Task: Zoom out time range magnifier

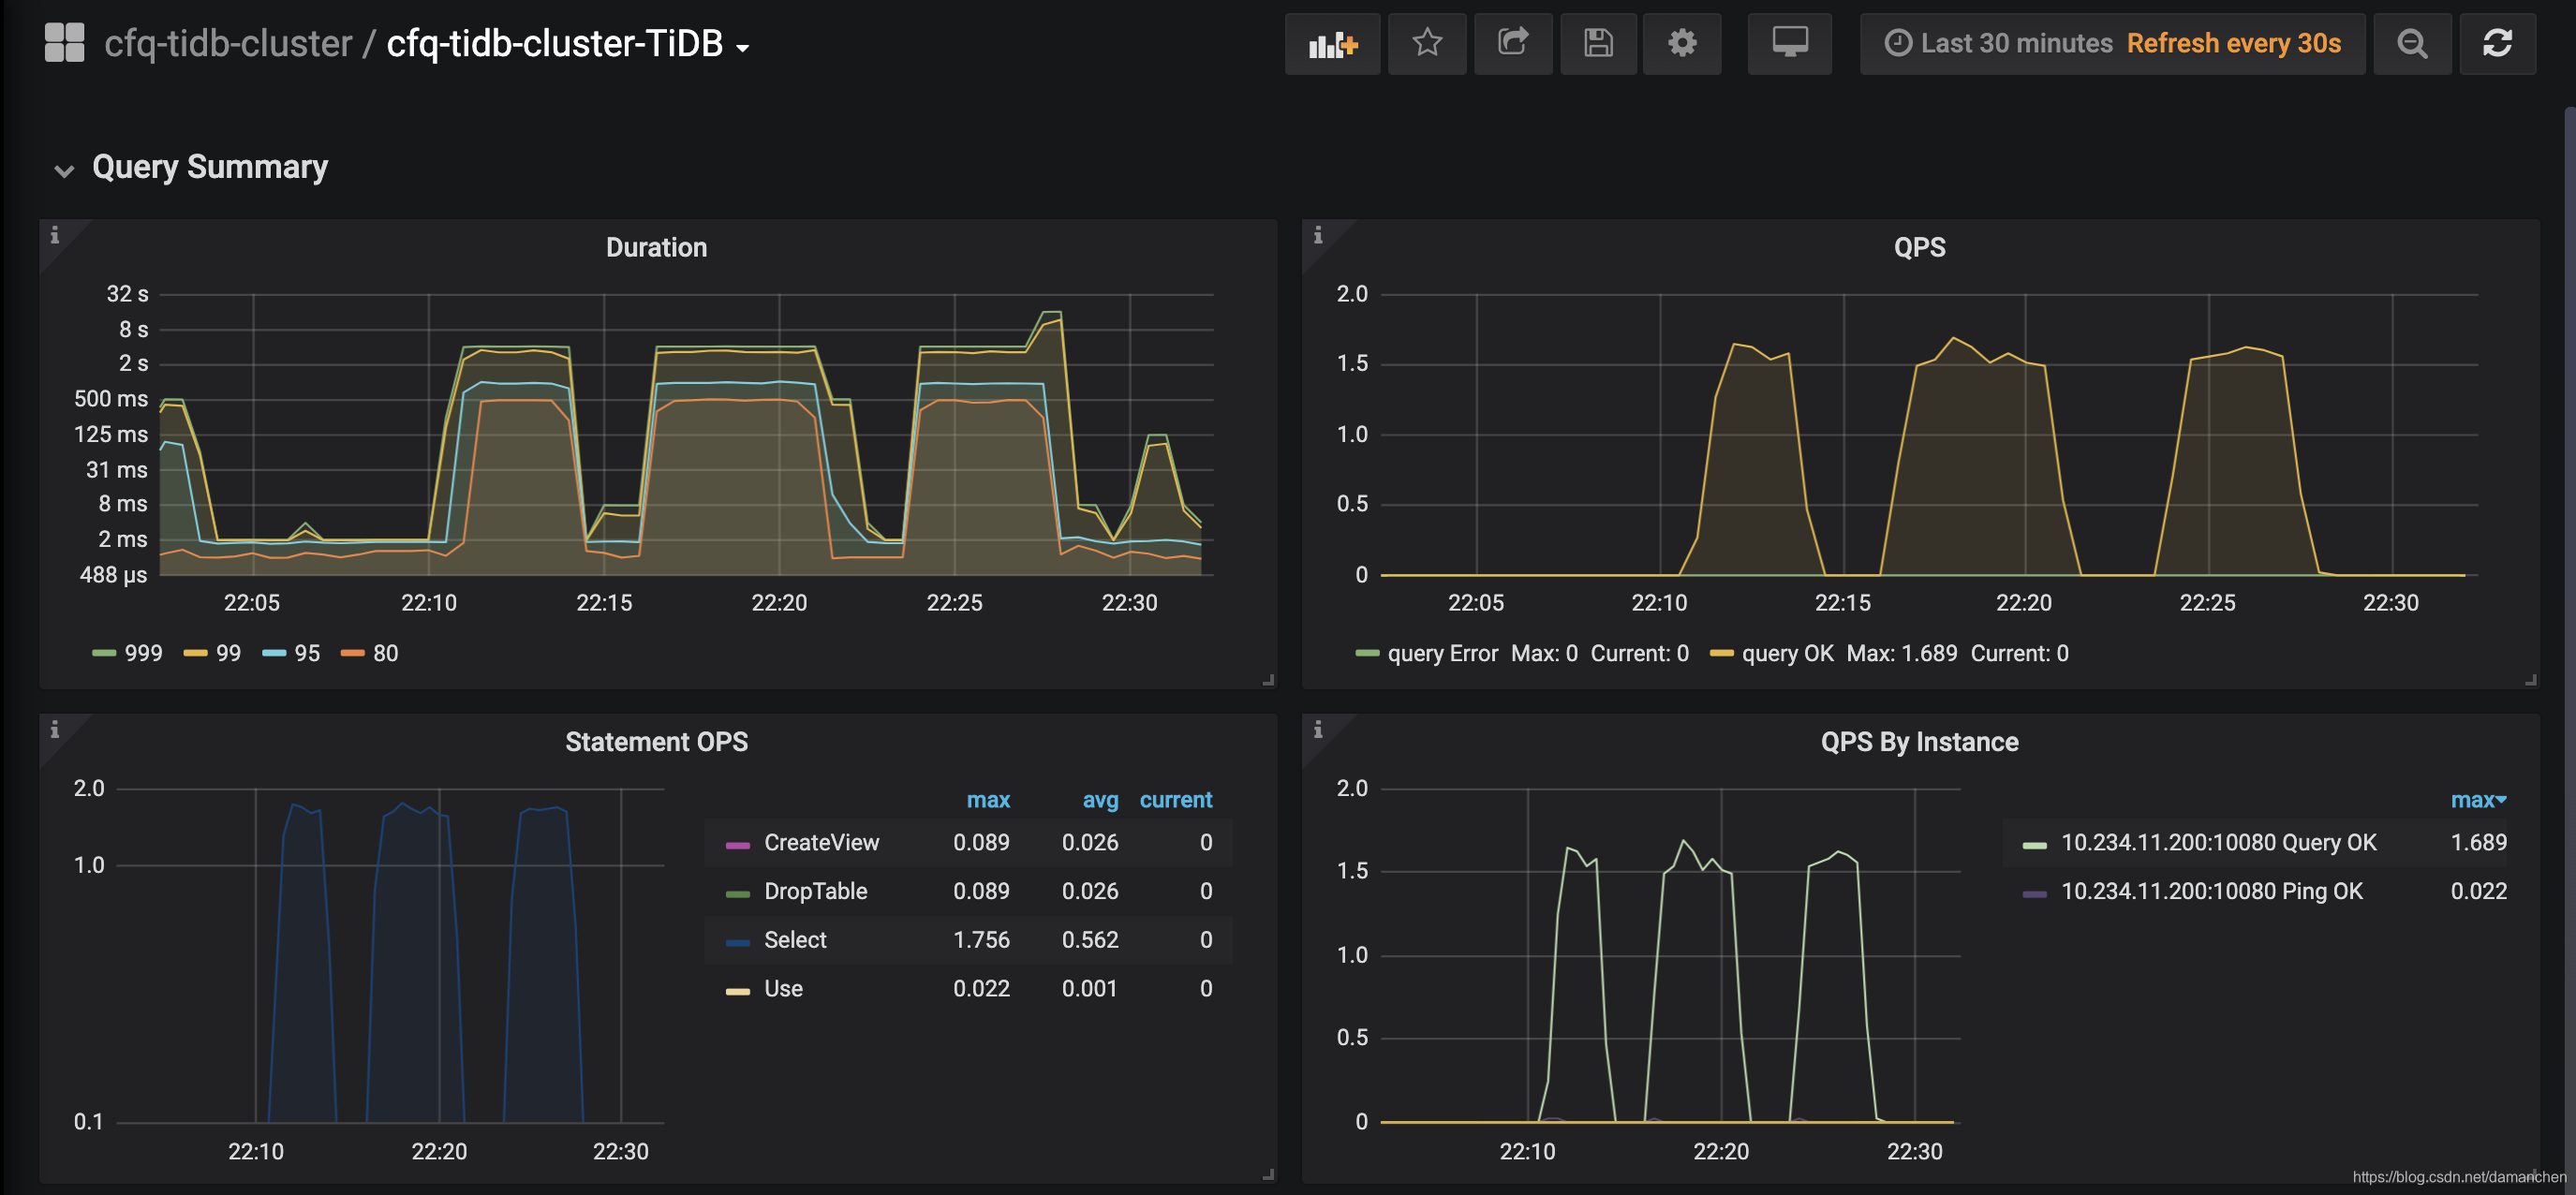Action: click(2411, 43)
